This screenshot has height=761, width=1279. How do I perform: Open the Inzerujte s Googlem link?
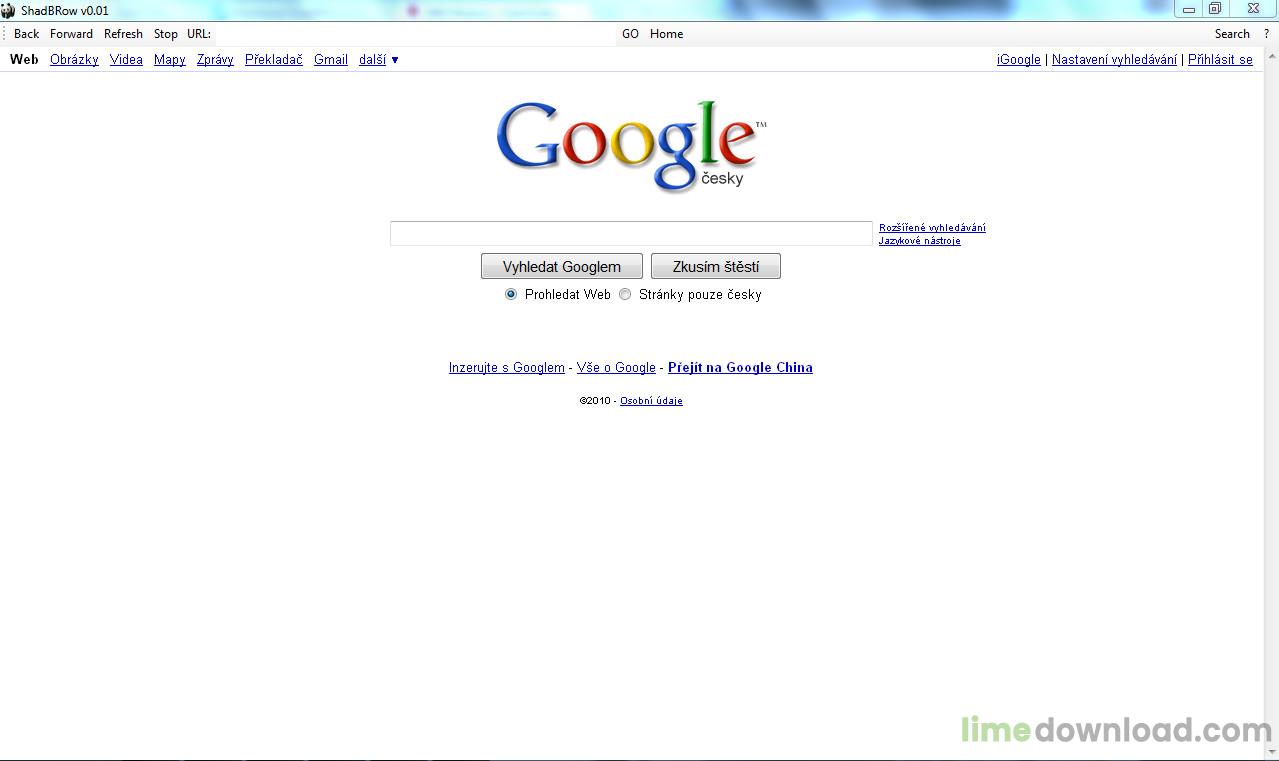click(x=507, y=368)
